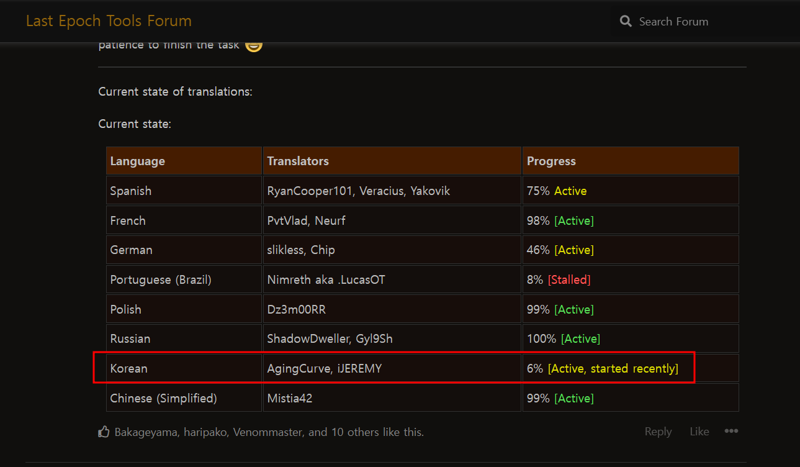Viewport: 800px width, 467px height.
Task: Open Bakageyama's profile from likes list
Action: tap(147, 432)
